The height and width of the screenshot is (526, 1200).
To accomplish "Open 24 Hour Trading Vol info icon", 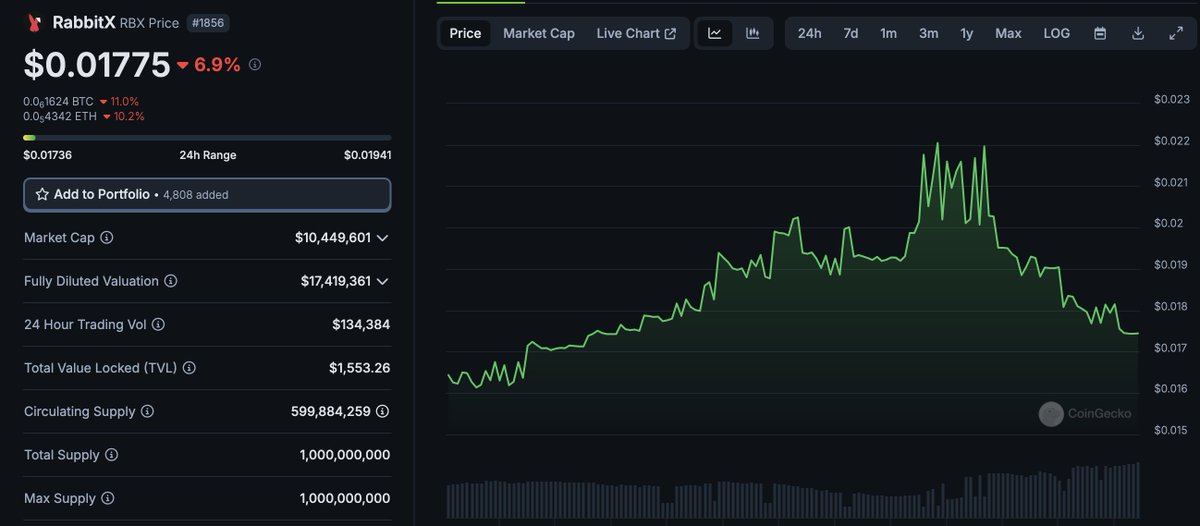I will pyautogui.click(x=158, y=325).
